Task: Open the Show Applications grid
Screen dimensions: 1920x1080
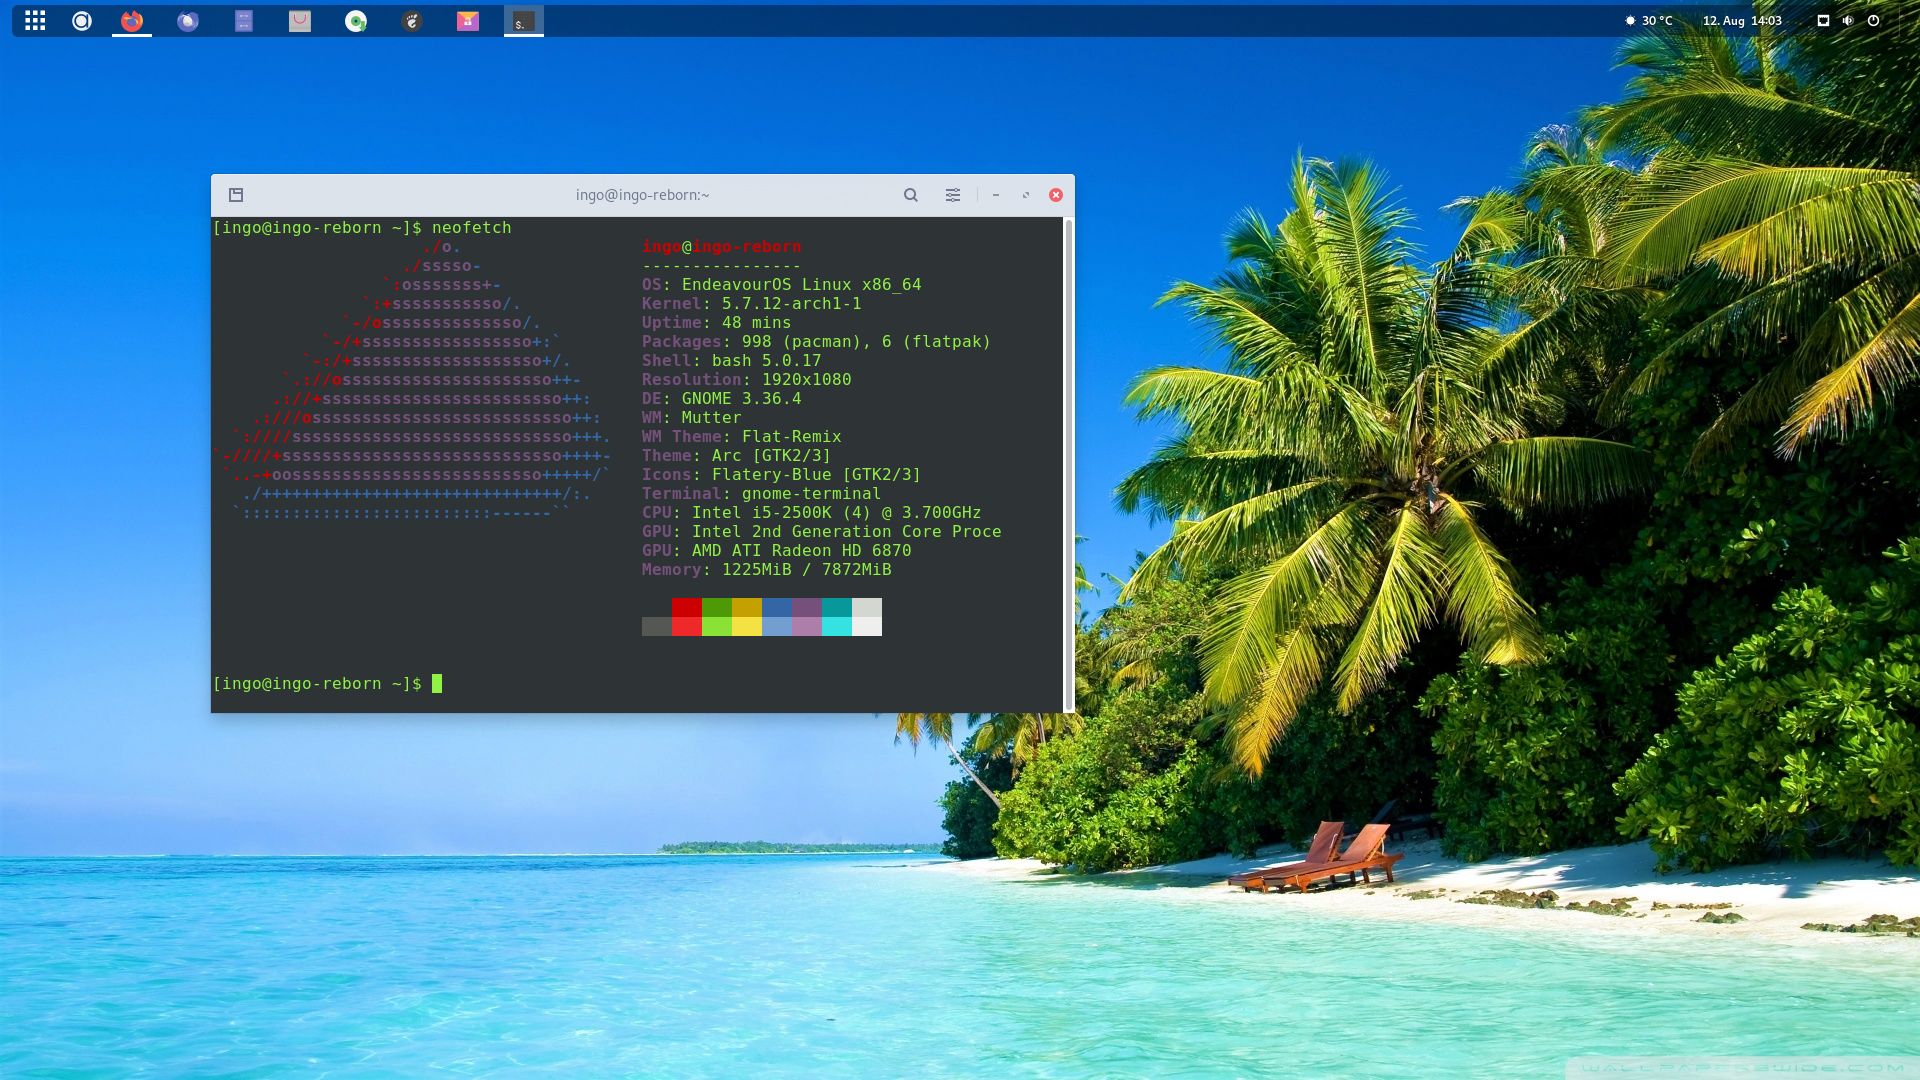Action: (35, 21)
